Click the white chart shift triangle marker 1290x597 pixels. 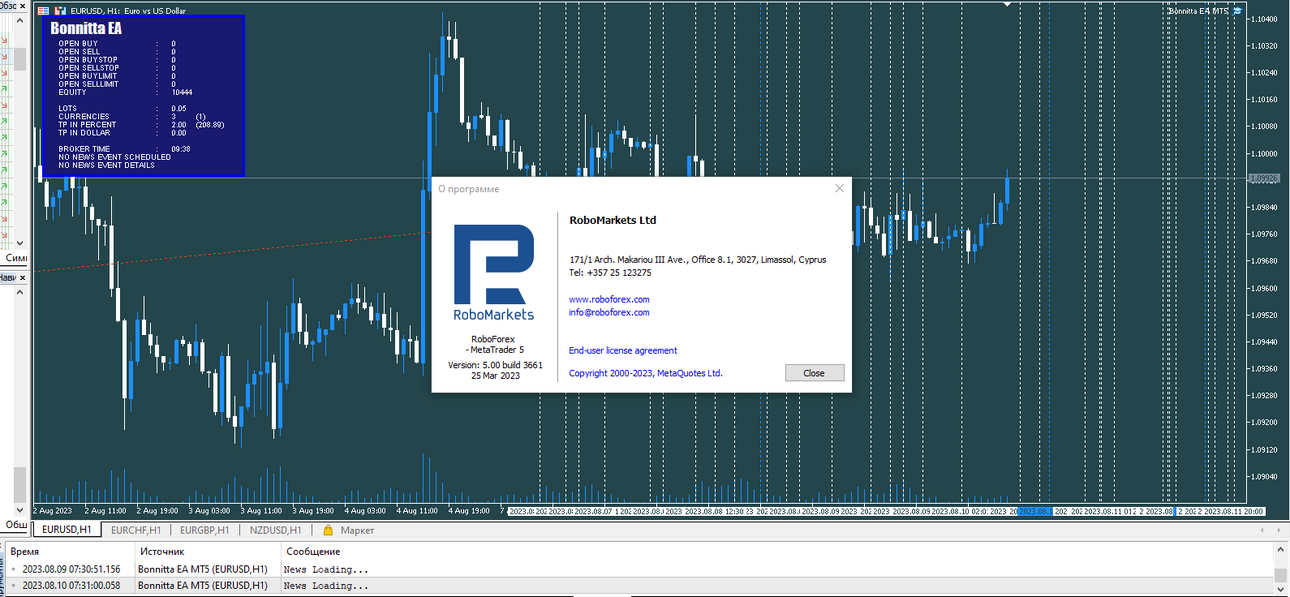pos(1009,4)
